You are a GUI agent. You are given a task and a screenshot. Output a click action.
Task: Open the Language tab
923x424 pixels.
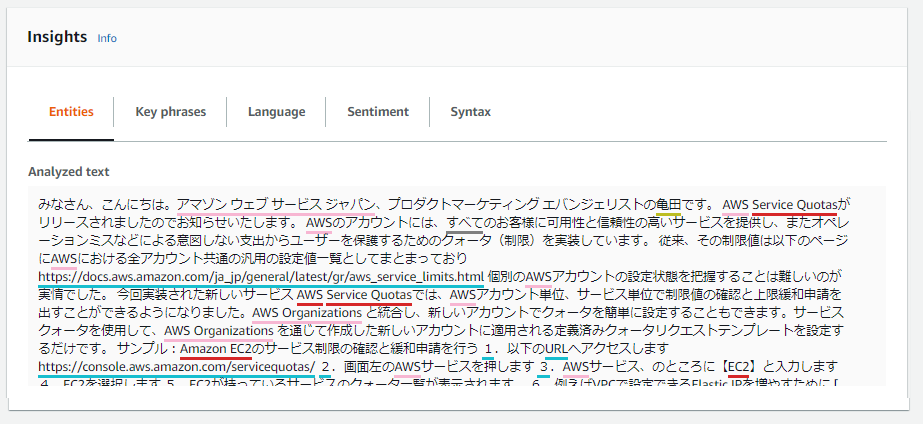(x=277, y=112)
